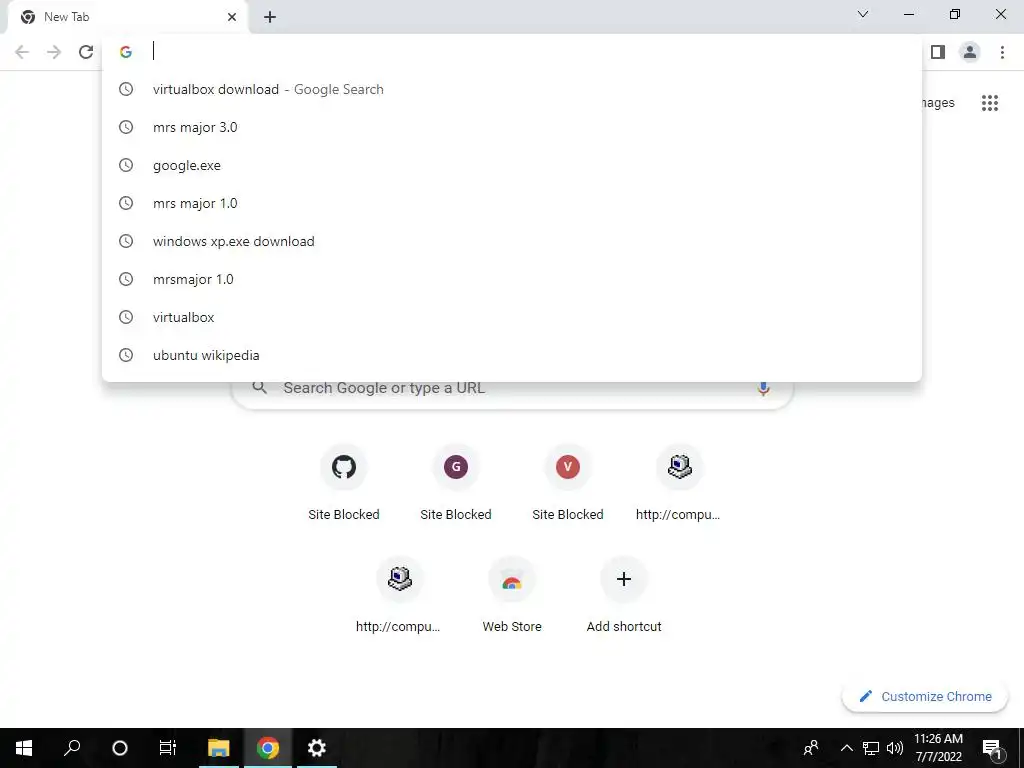The image size is (1024, 768).
Task: Open network status tray icon
Action: (x=871, y=748)
